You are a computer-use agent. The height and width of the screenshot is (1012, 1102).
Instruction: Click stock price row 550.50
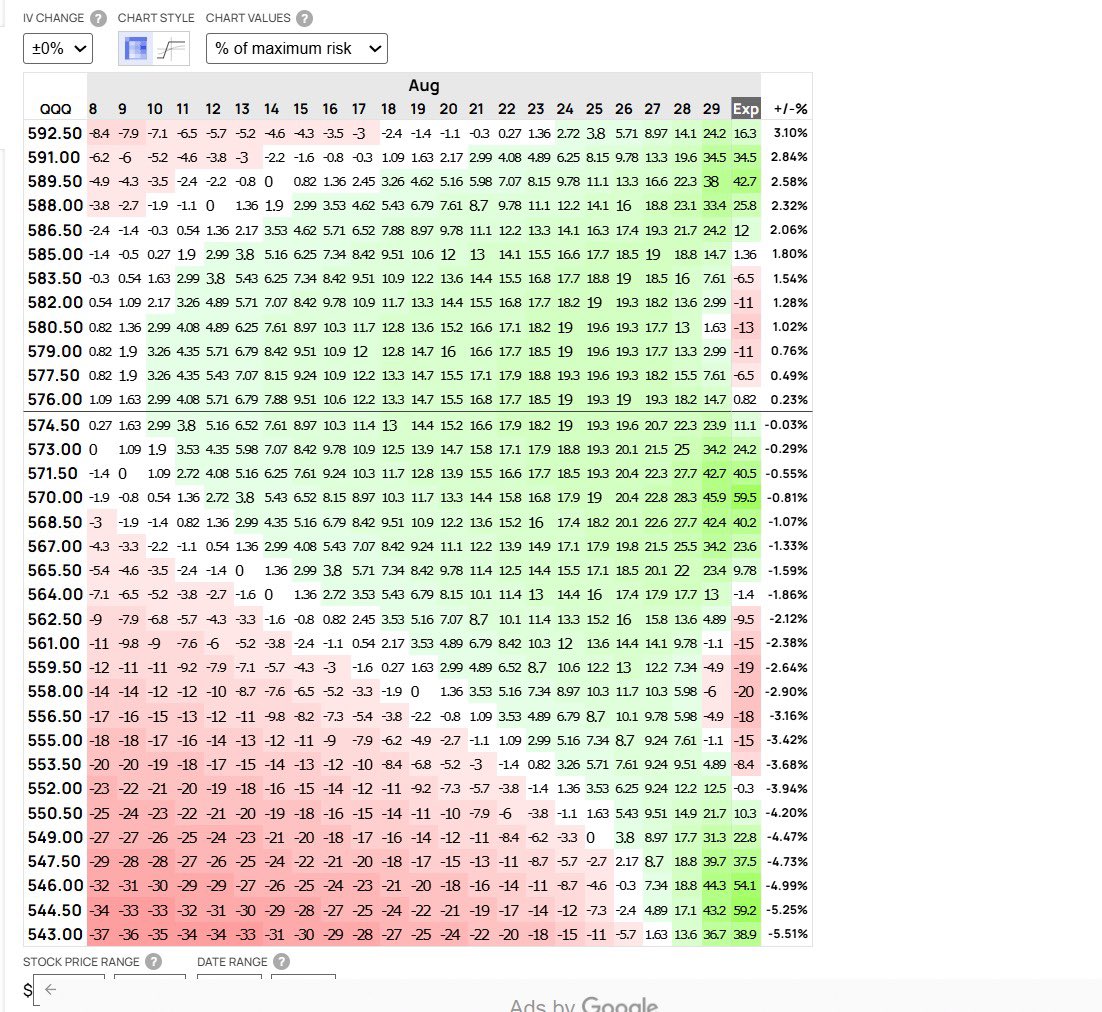click(x=56, y=813)
